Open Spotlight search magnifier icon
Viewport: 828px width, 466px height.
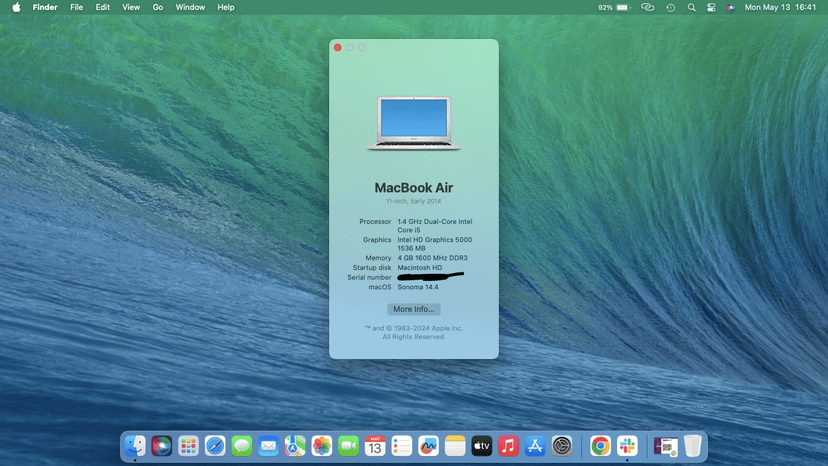tap(691, 7)
